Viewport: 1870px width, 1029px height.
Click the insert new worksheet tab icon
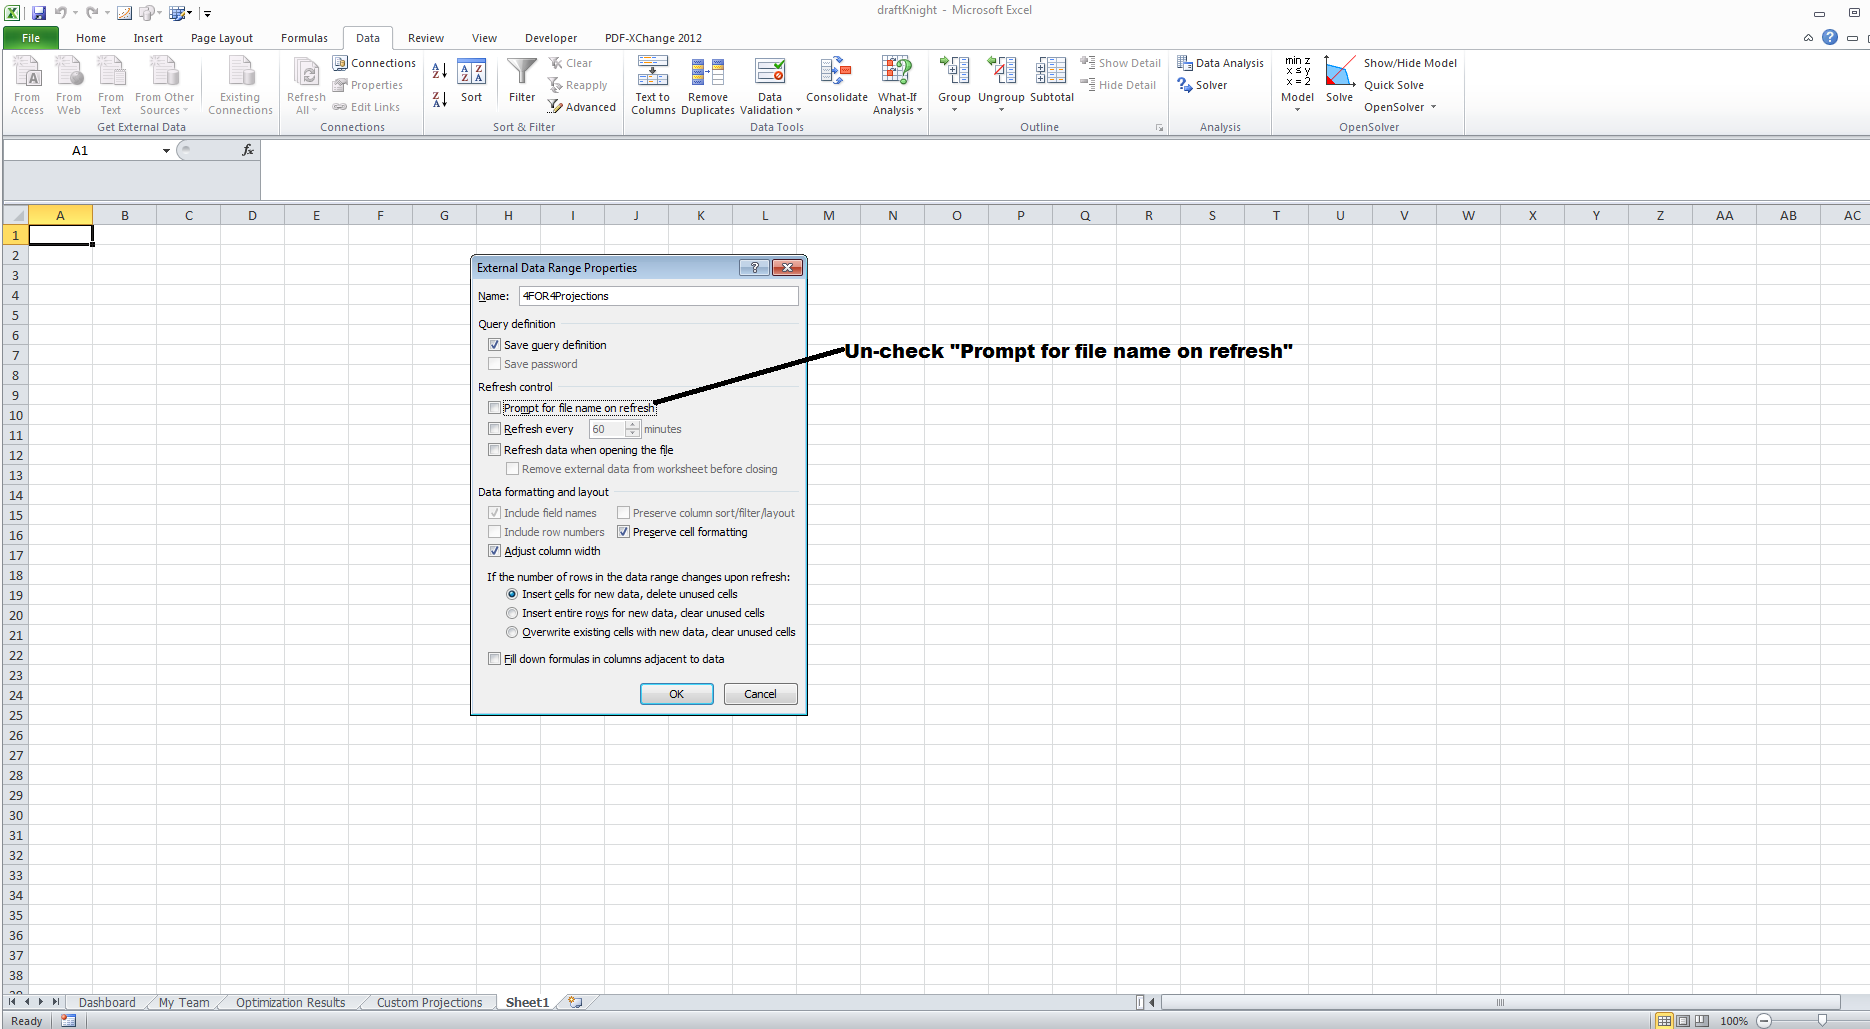[x=576, y=1002]
